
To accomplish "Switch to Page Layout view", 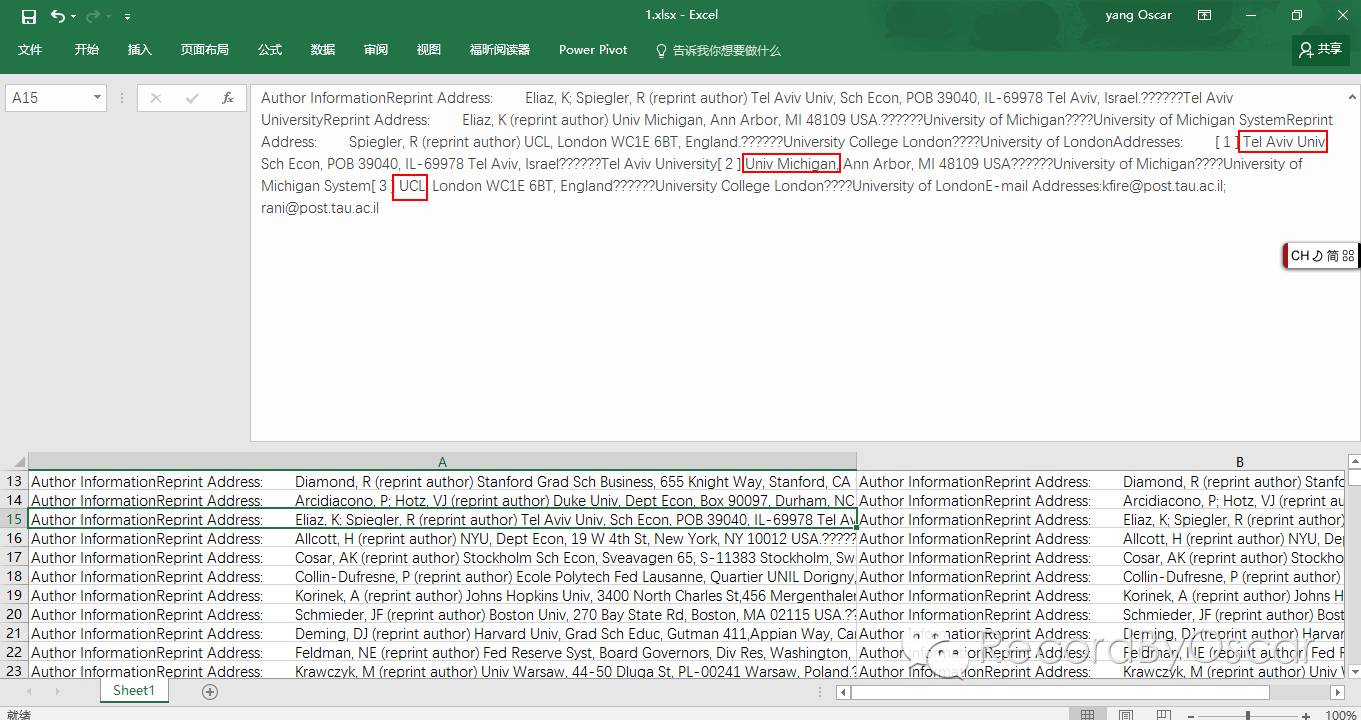I will (x=1126, y=714).
